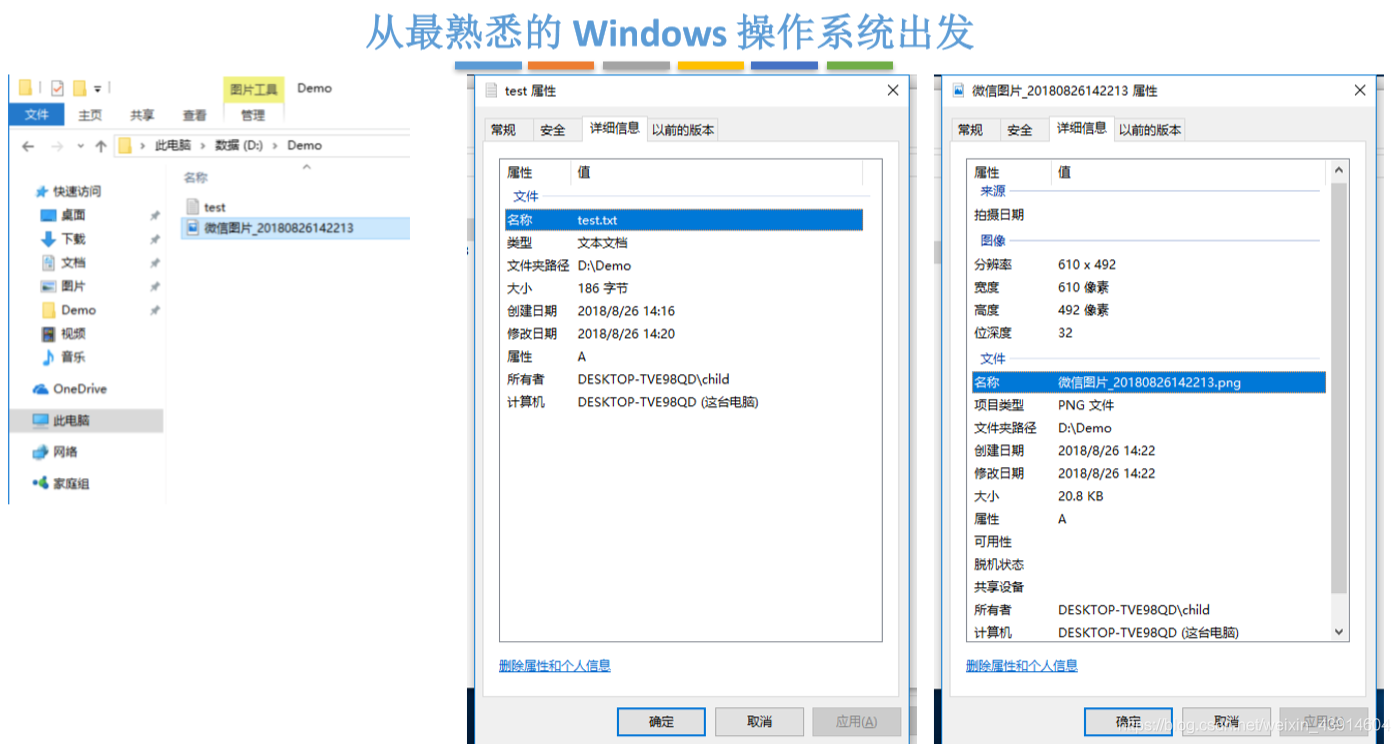
Task: Expand the 数据 (D:) breadcrumb chevron
Action: (275, 146)
